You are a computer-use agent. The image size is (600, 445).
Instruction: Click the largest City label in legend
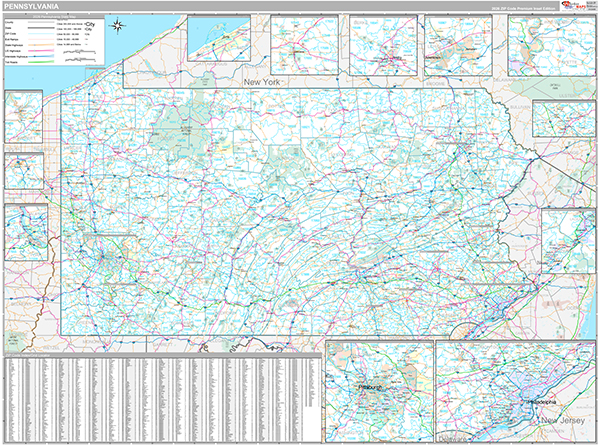pos(90,24)
